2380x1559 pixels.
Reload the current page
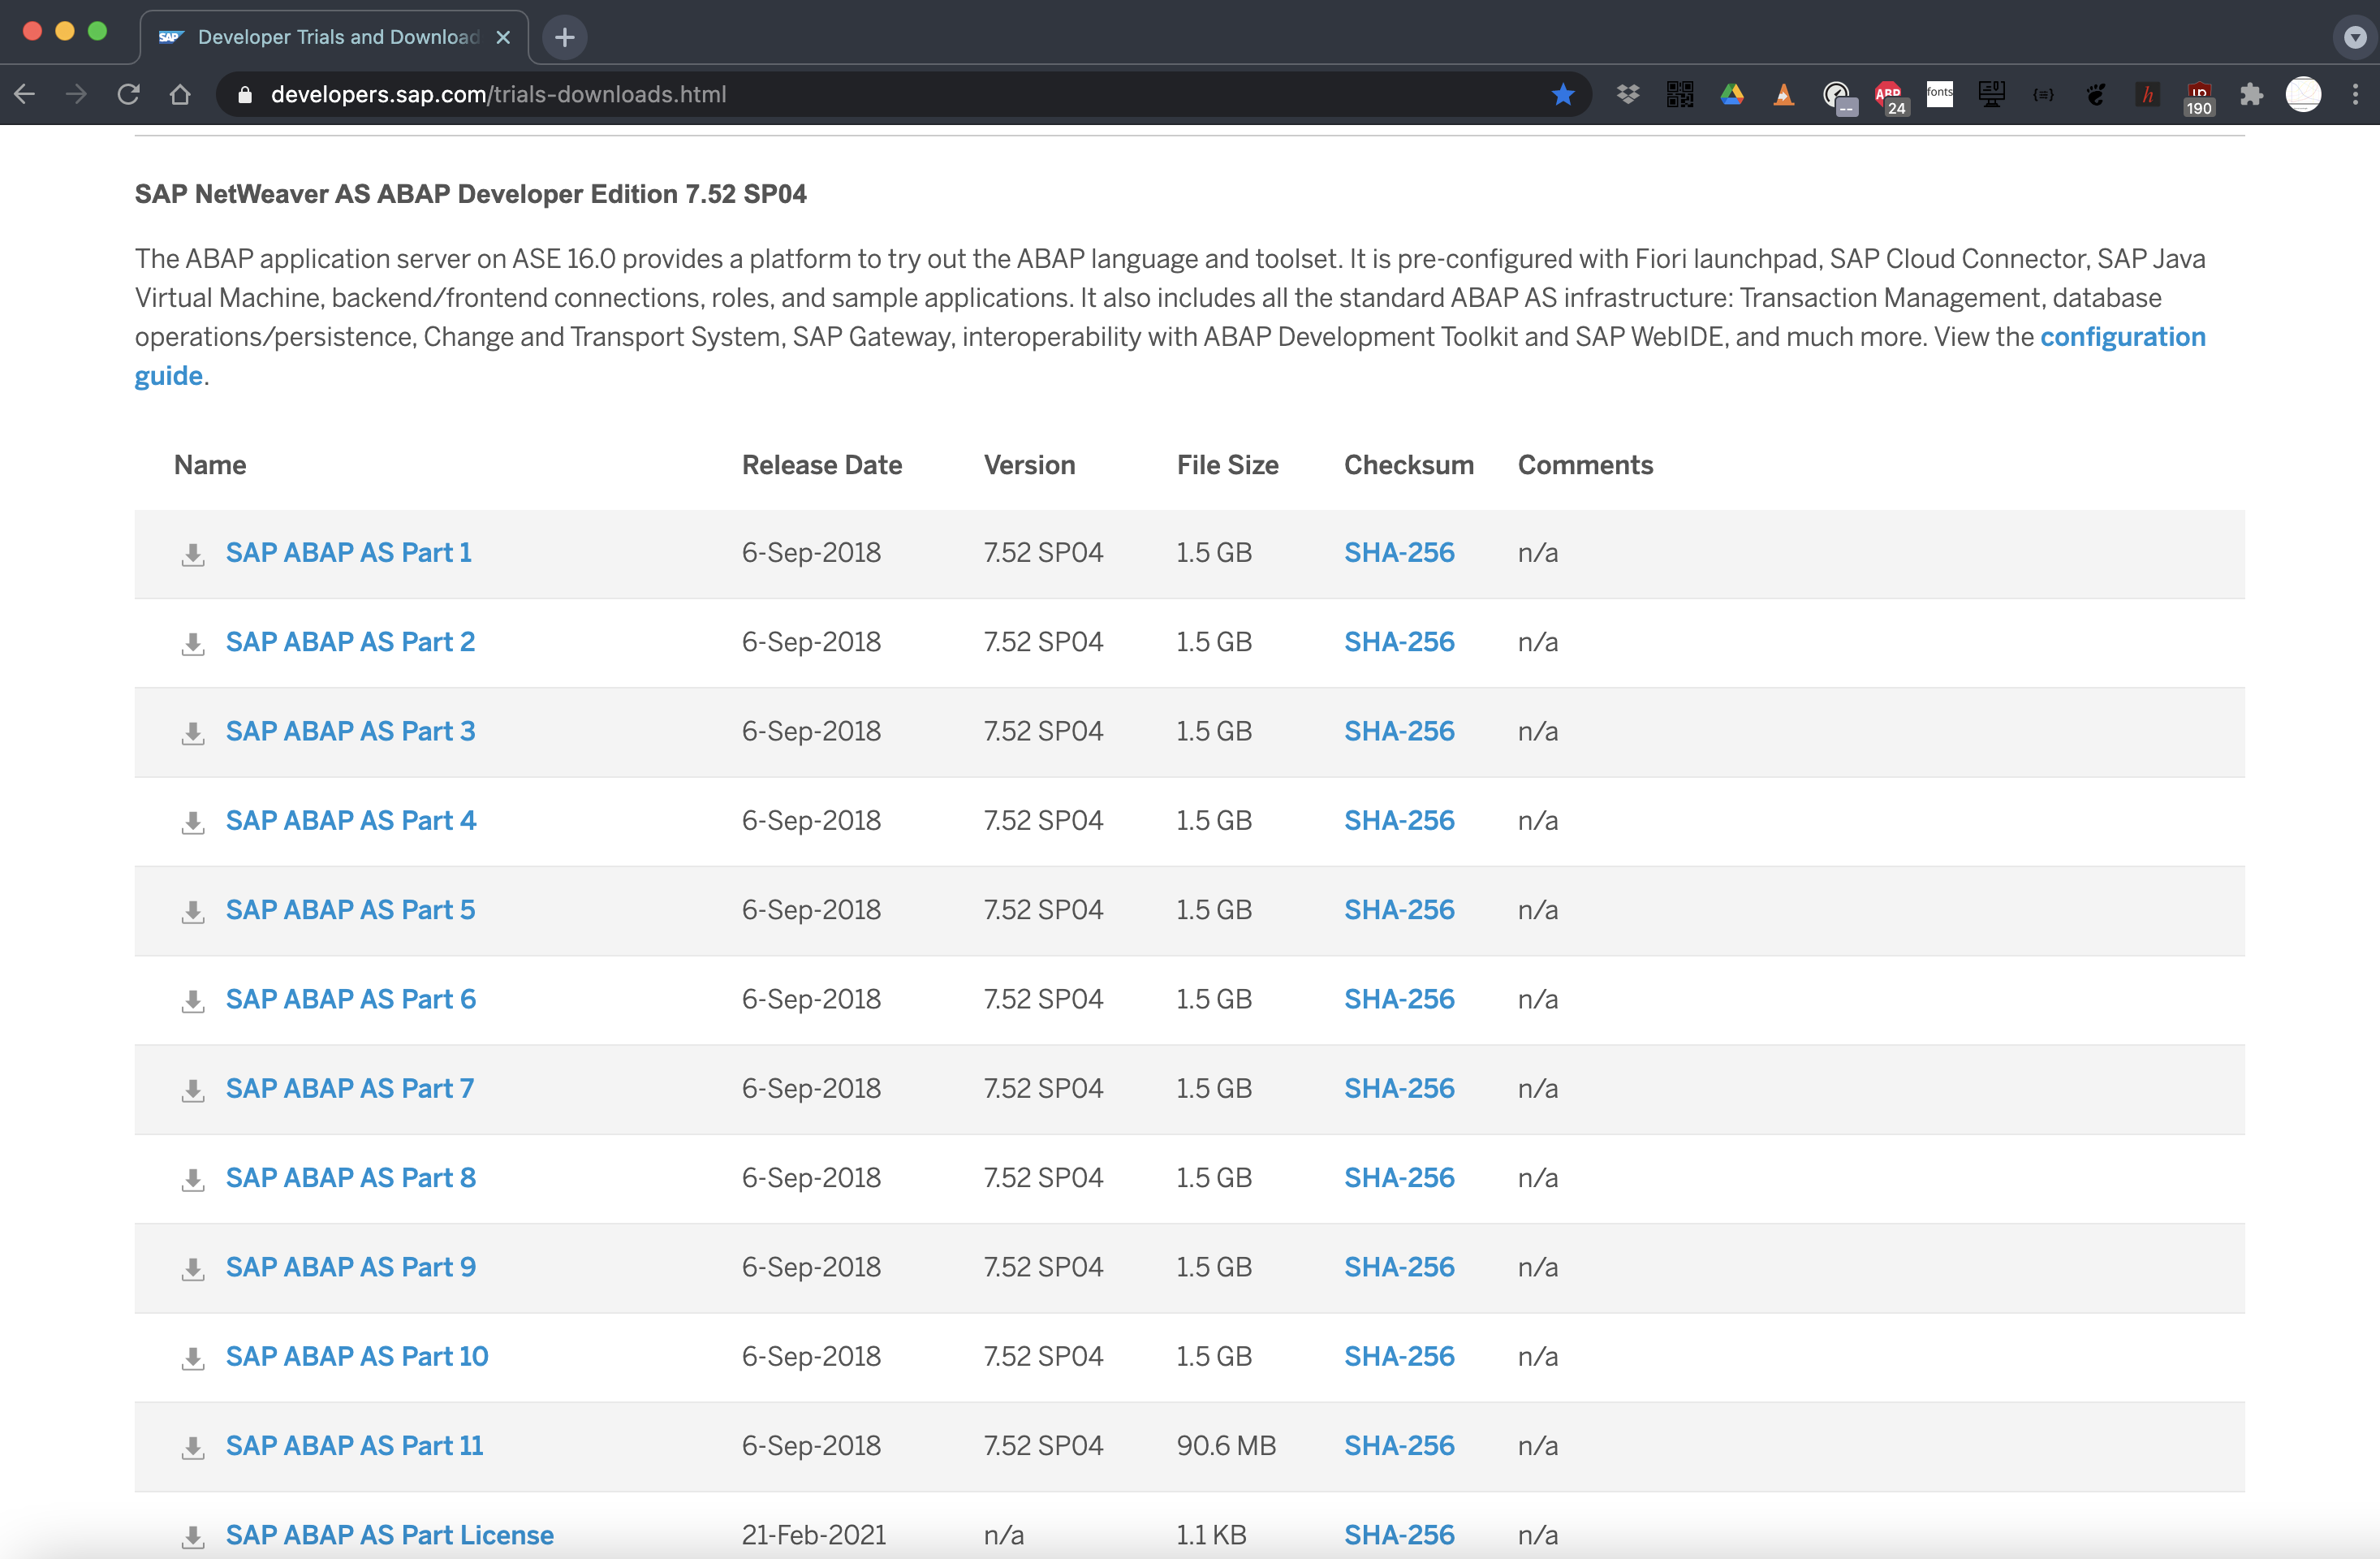[128, 94]
